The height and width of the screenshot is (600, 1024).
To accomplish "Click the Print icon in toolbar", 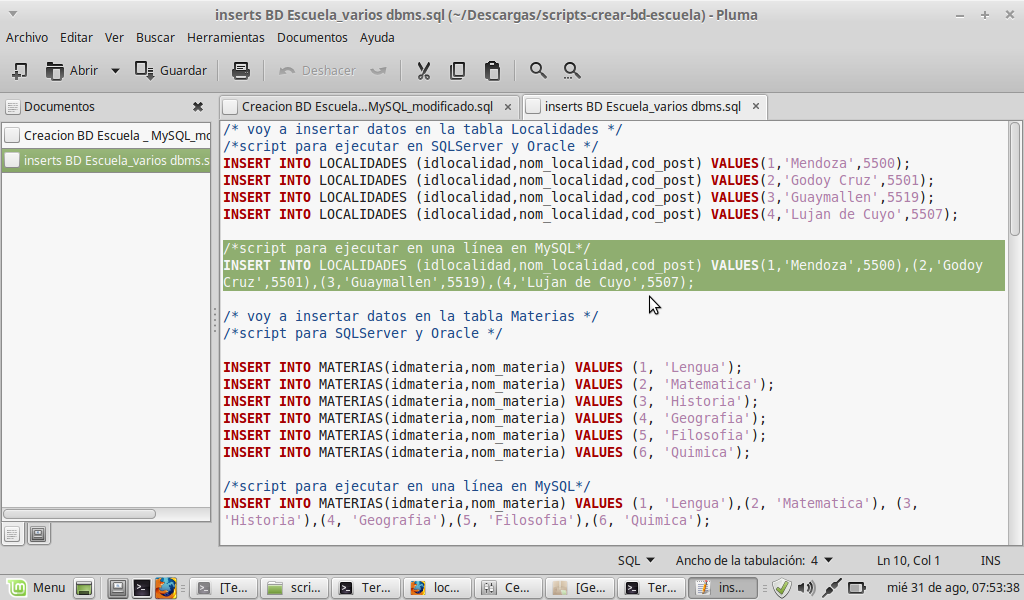I will [x=240, y=70].
